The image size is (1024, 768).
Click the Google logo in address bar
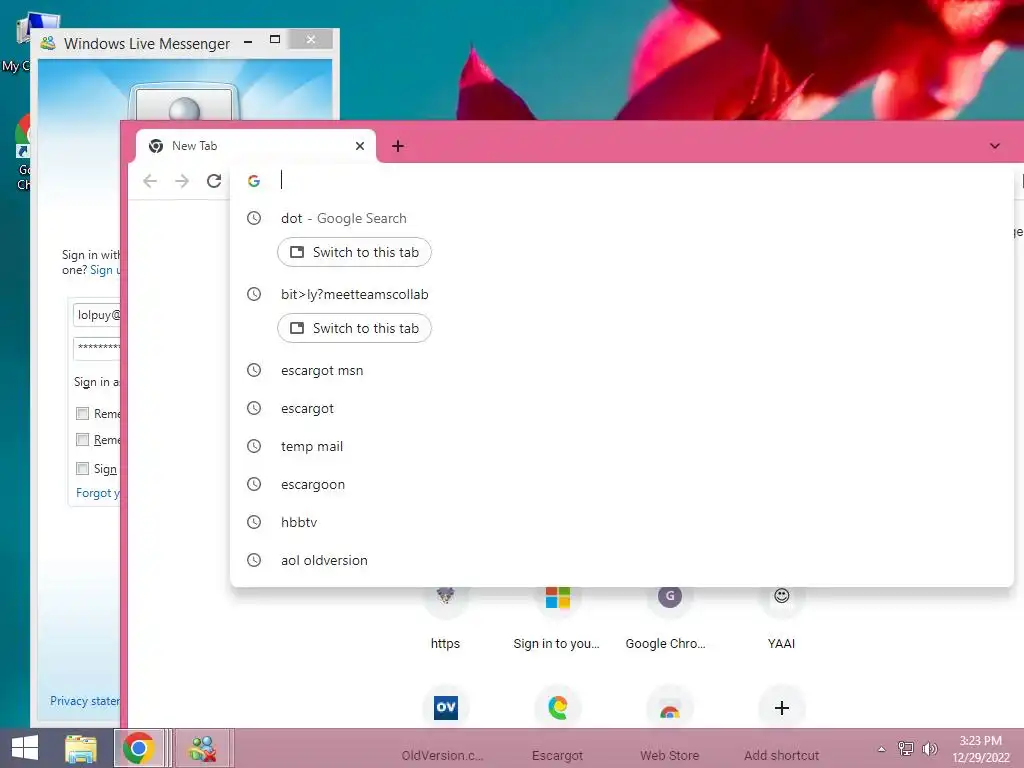[x=254, y=181]
